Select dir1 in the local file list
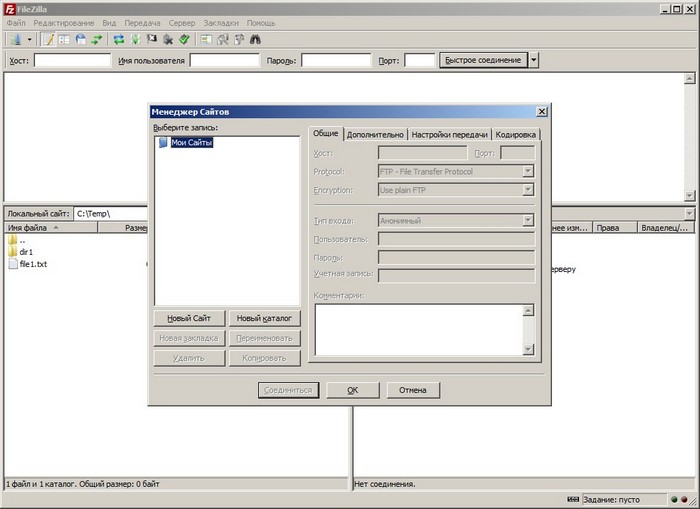 [26, 252]
